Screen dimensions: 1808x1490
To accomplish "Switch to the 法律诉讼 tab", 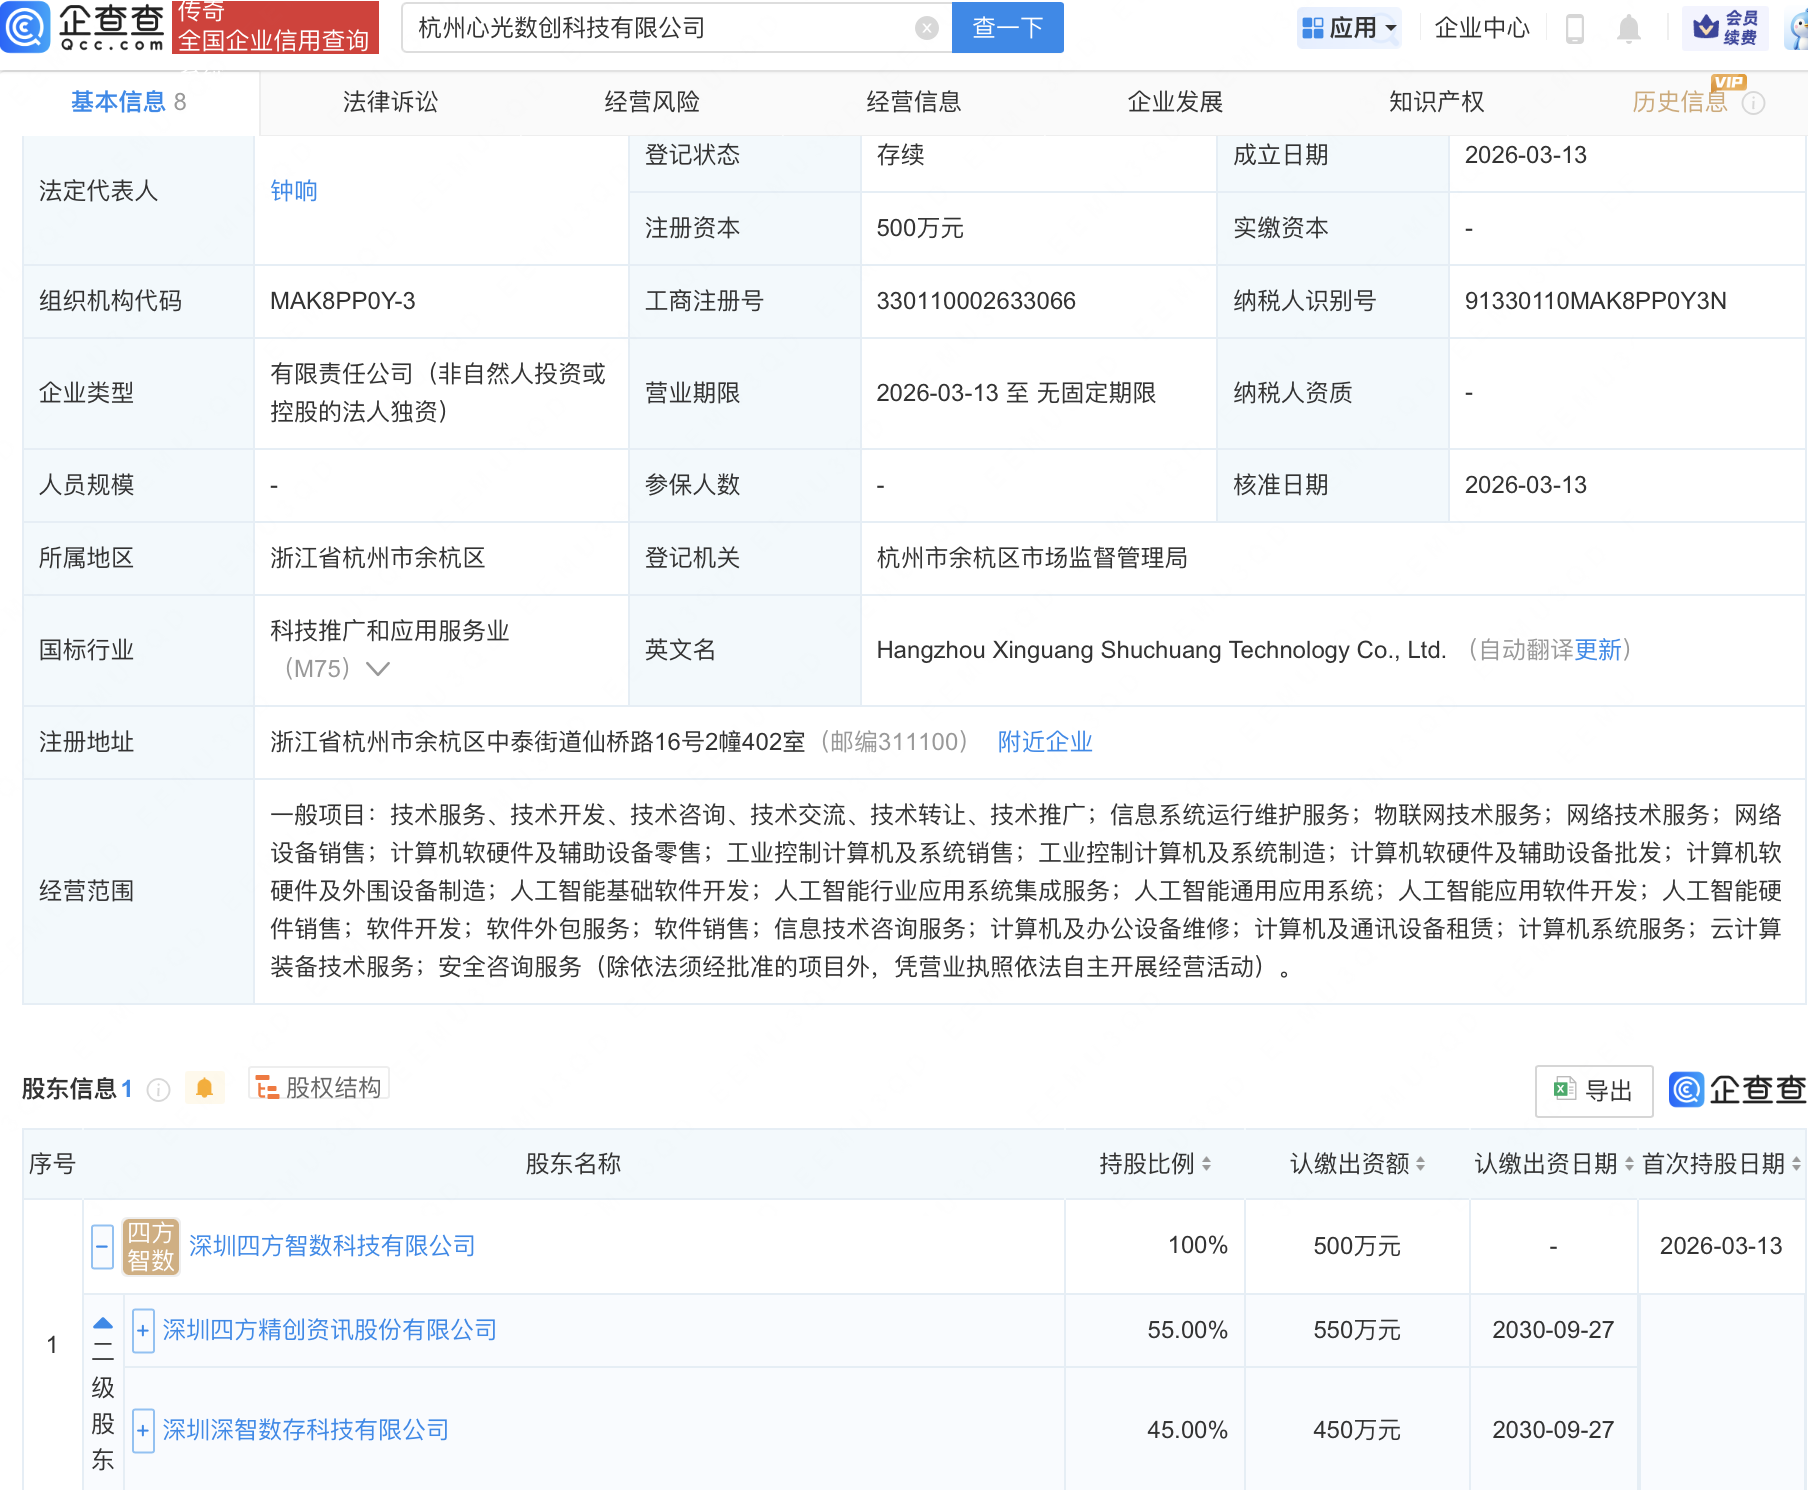I will pyautogui.click(x=389, y=101).
